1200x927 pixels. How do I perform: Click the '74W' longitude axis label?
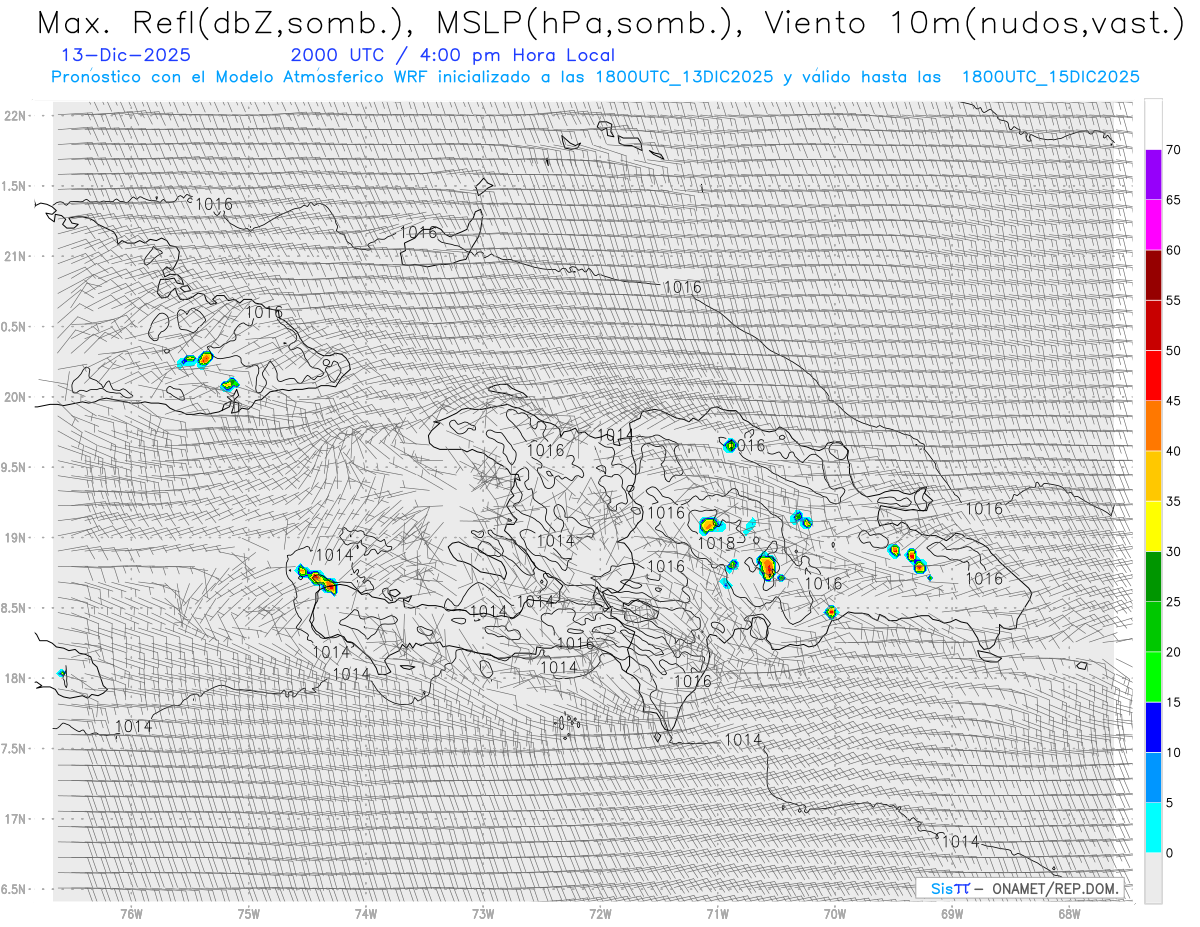point(366,914)
